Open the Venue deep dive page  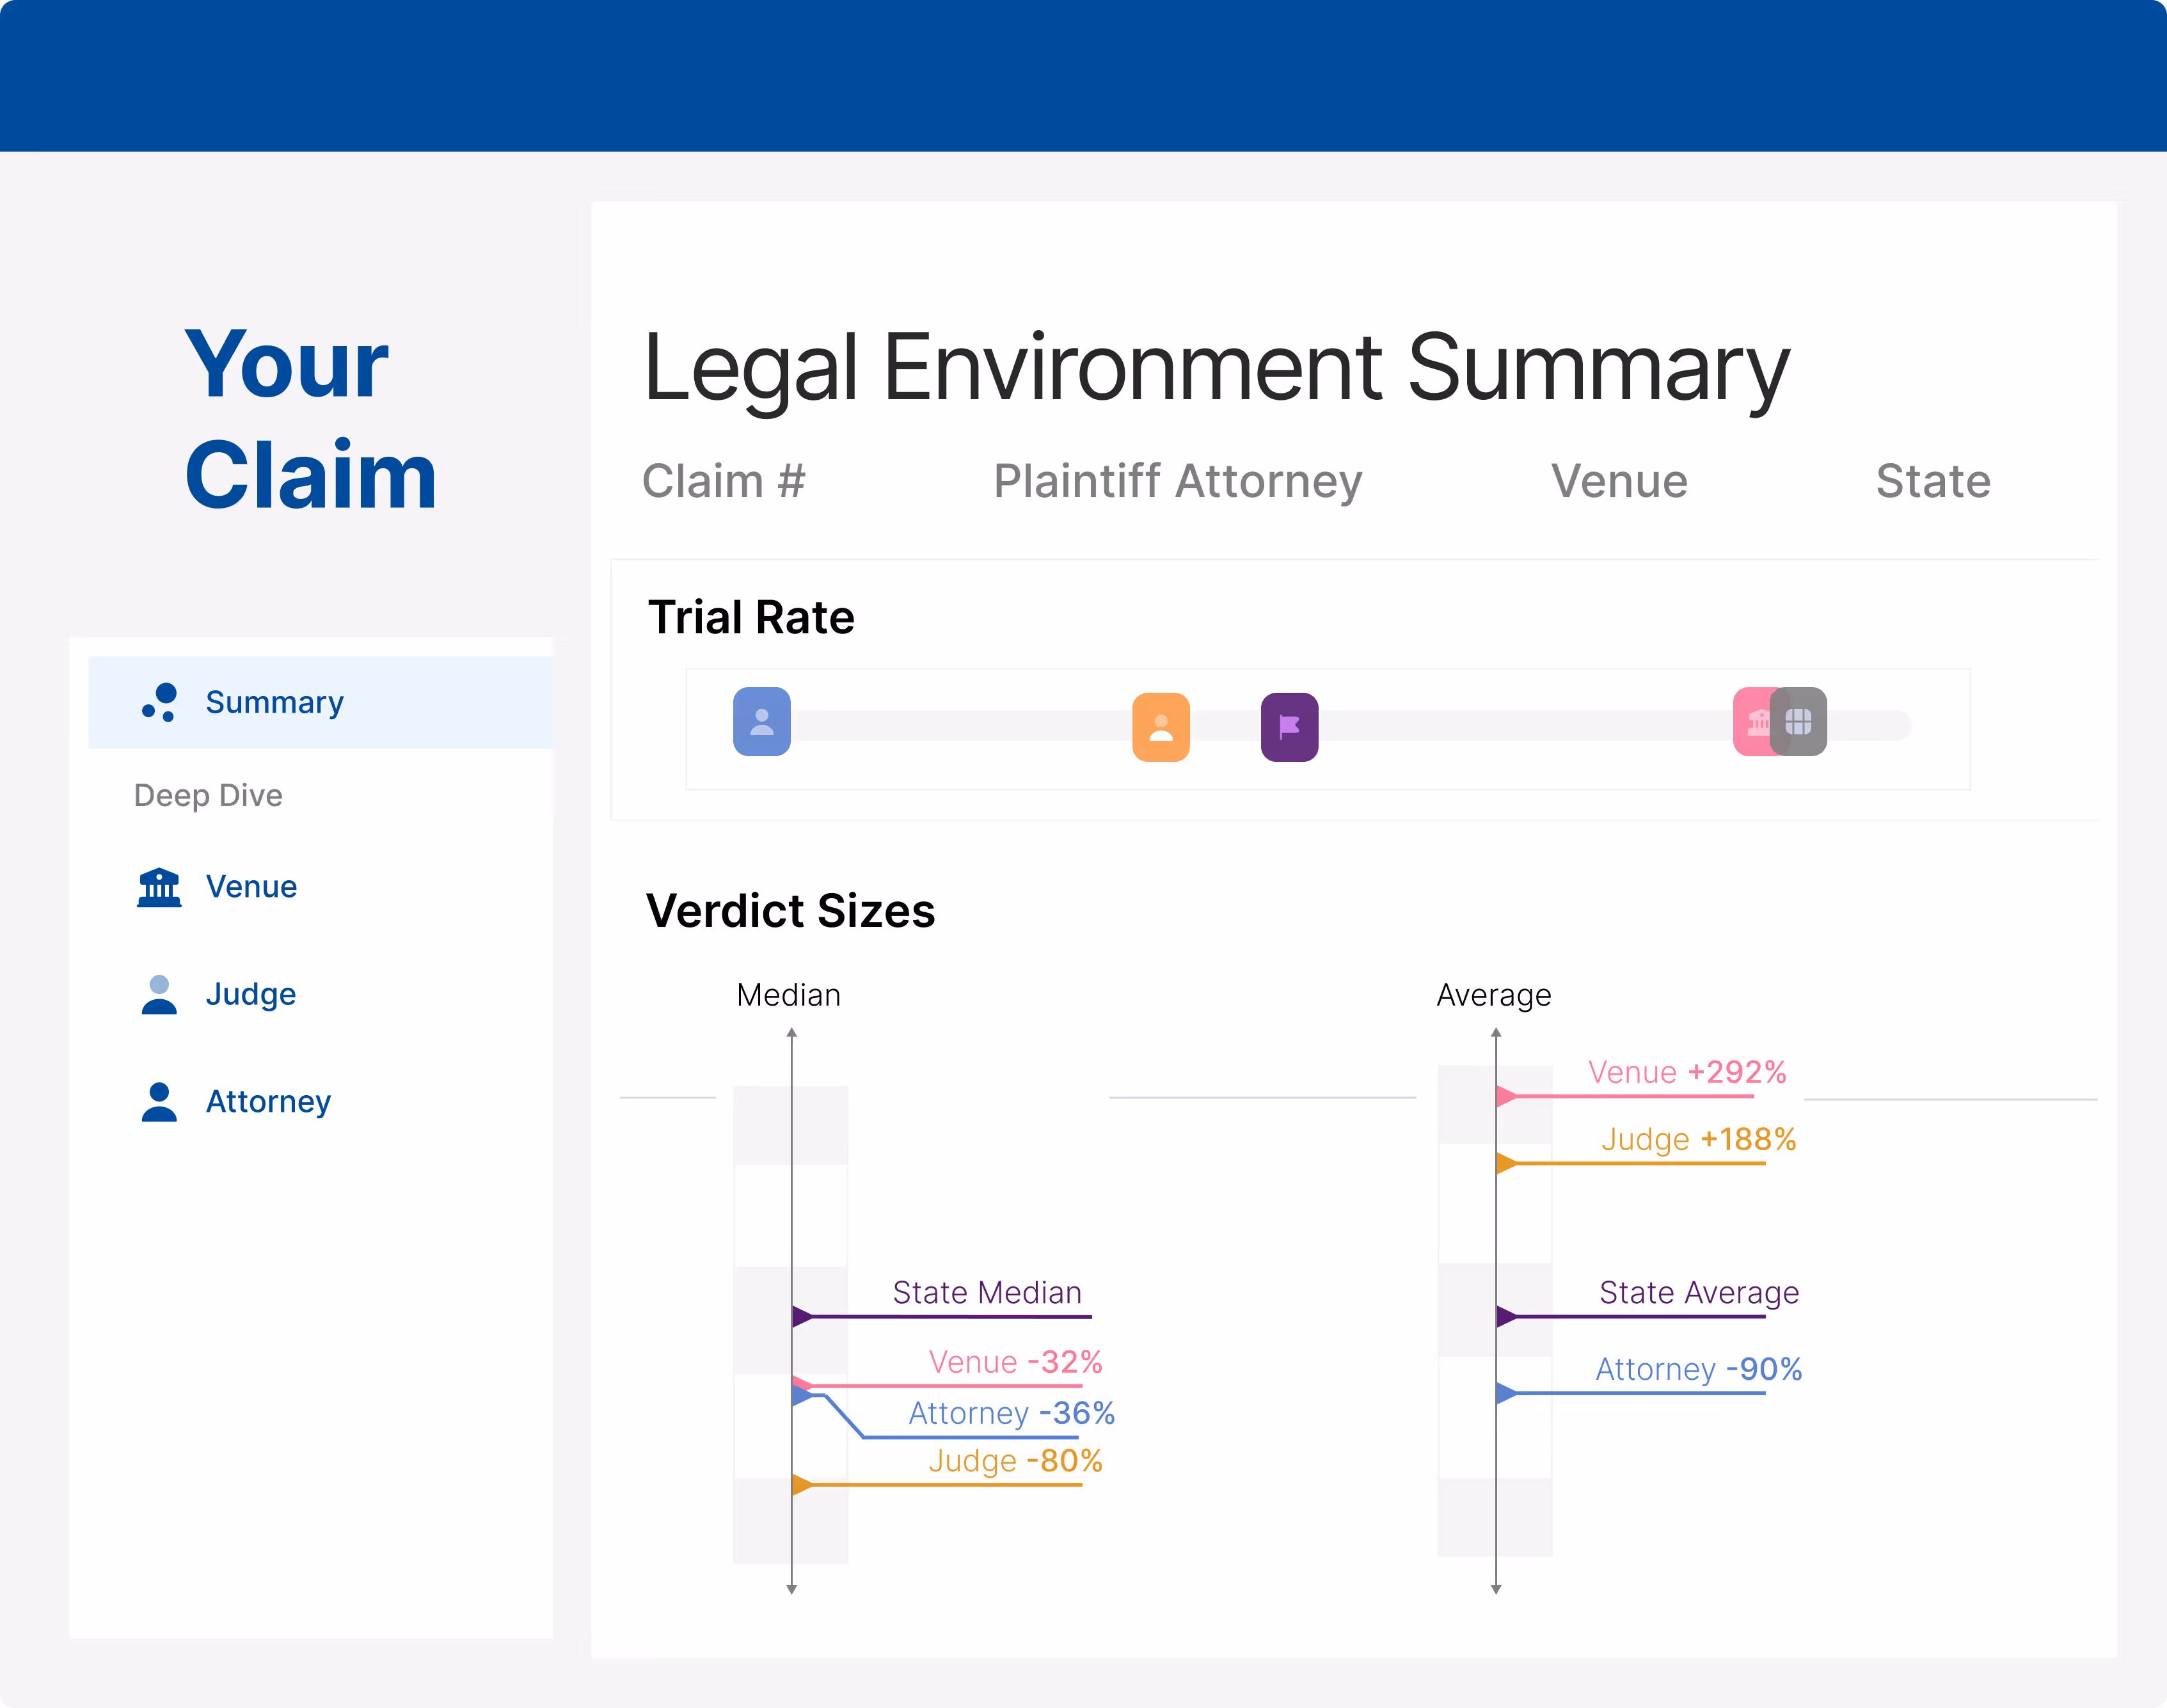251,887
